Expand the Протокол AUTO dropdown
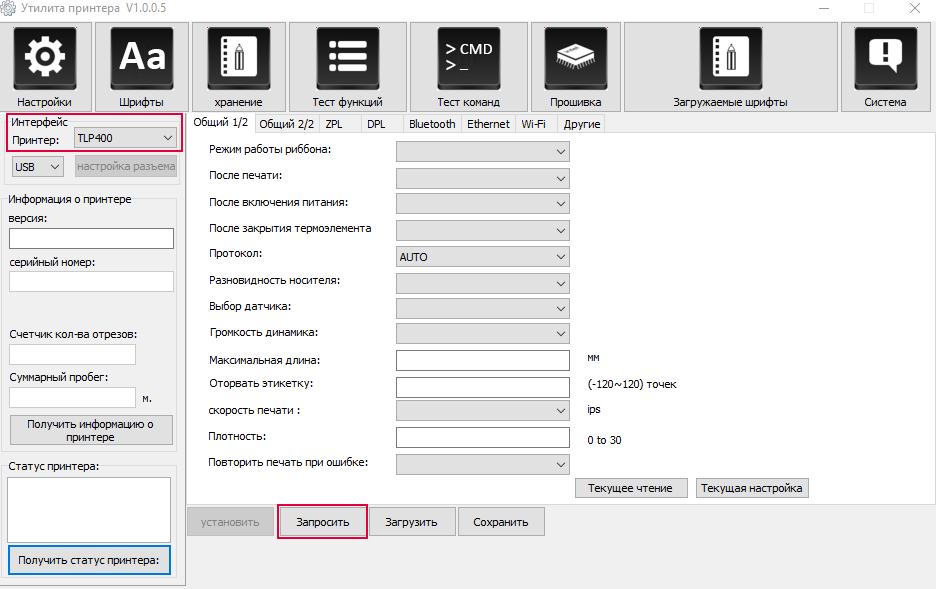Viewport: 936px width, 589px height. point(482,257)
